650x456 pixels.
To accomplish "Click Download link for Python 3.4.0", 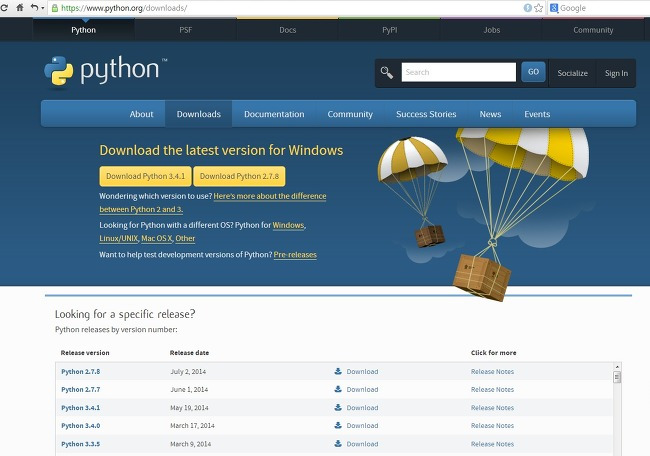I will 362,425.
